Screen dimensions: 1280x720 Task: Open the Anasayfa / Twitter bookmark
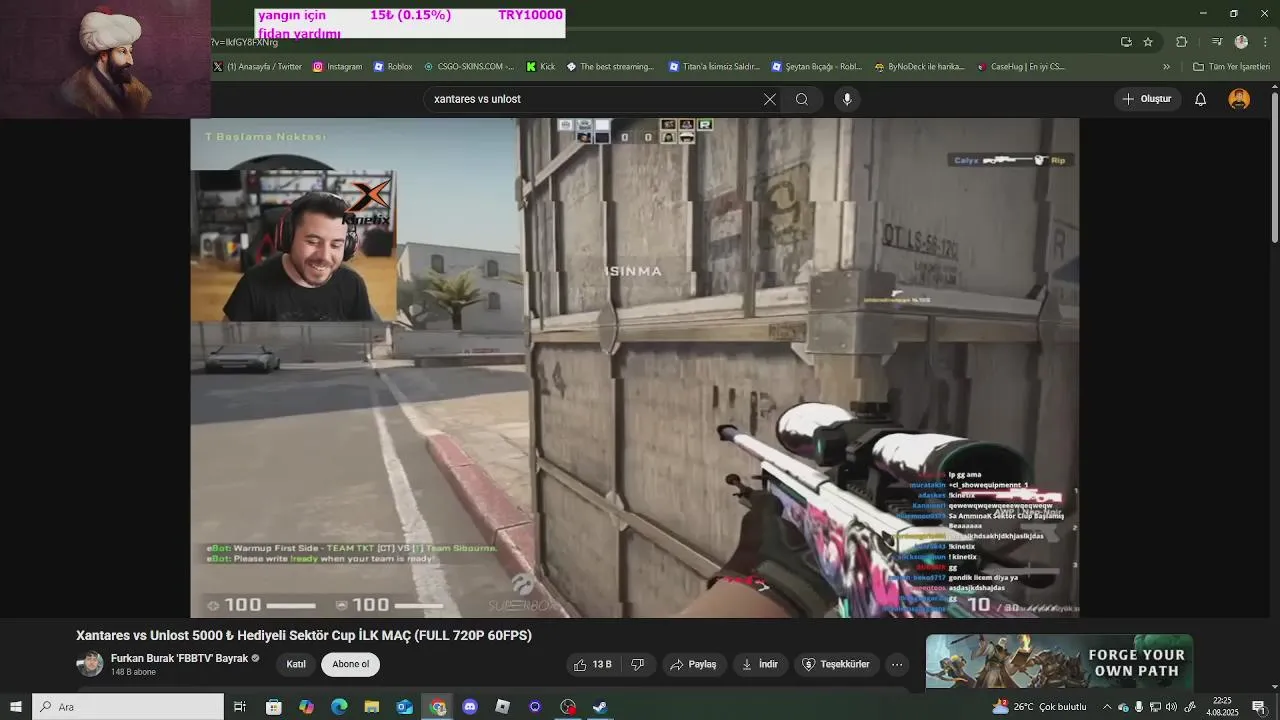(257, 67)
